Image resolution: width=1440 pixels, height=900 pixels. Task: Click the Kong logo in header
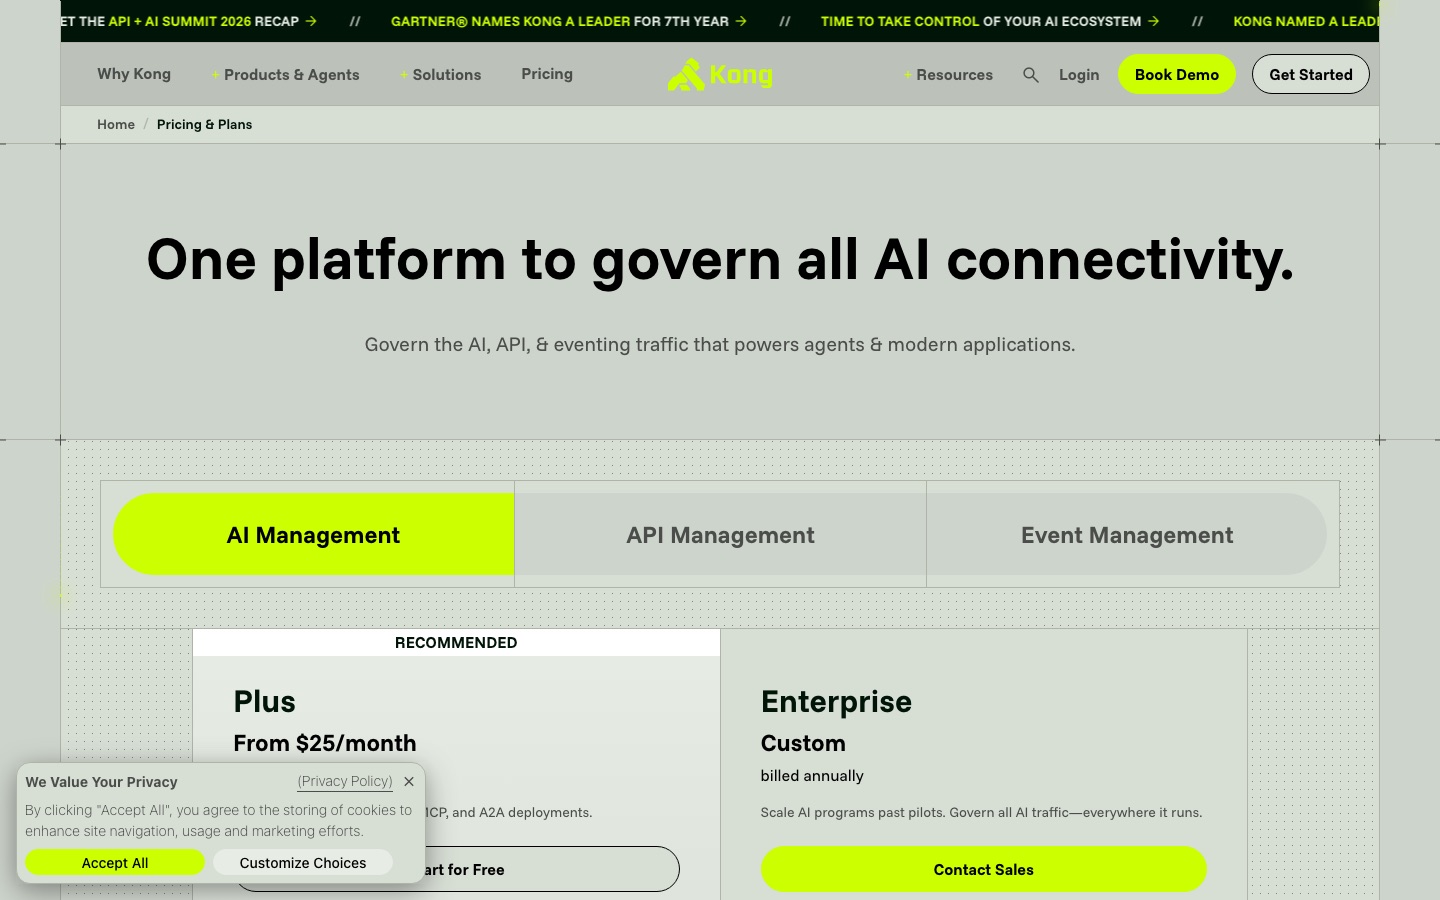tap(720, 75)
